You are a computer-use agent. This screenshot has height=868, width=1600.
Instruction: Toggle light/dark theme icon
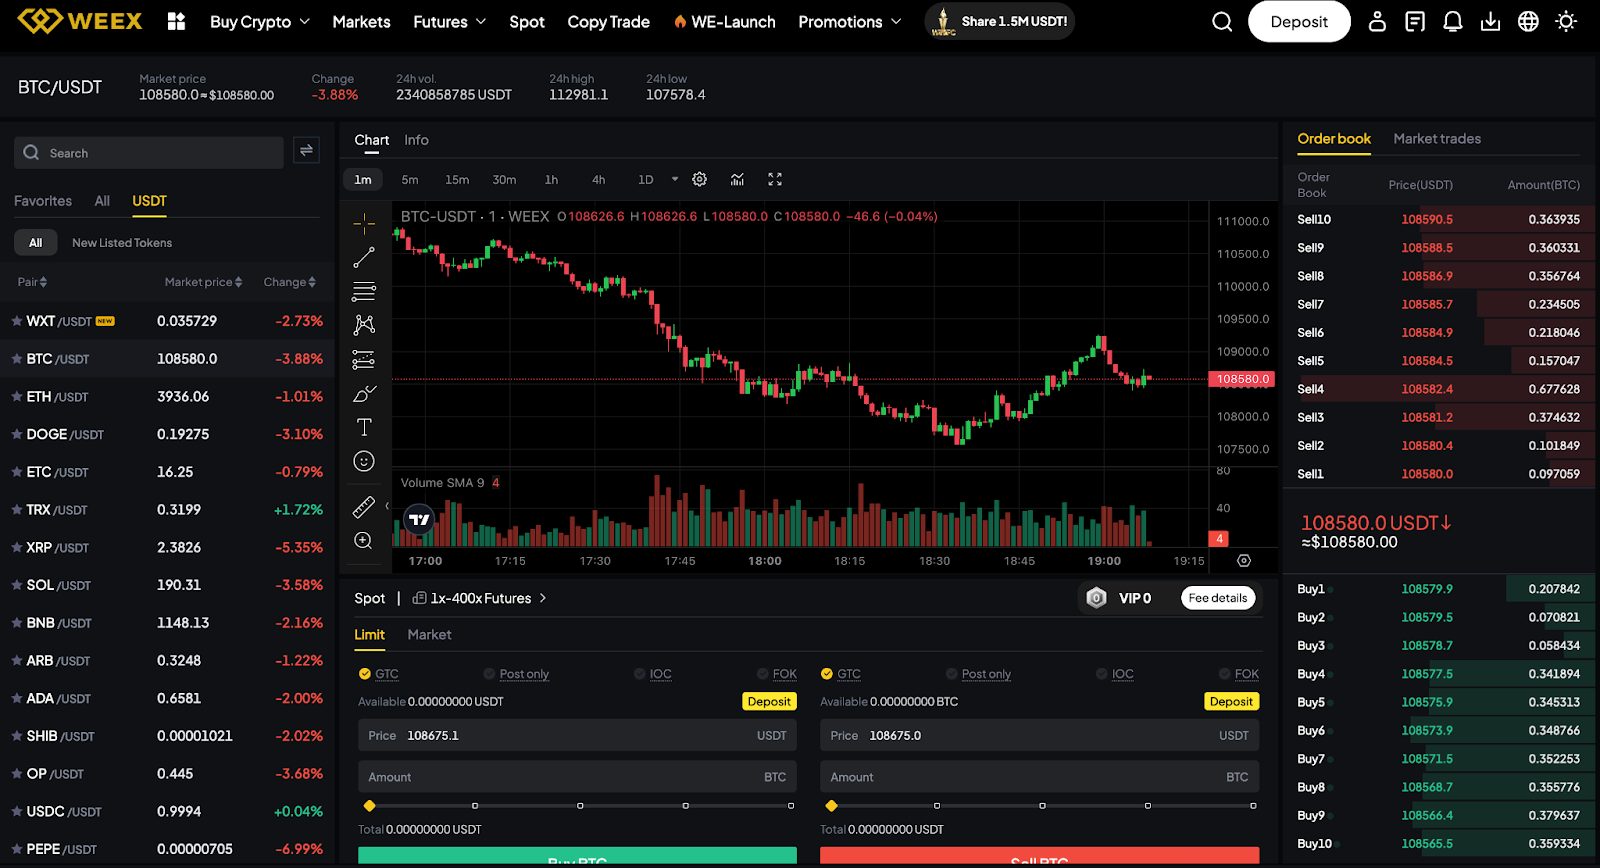pyautogui.click(x=1566, y=21)
